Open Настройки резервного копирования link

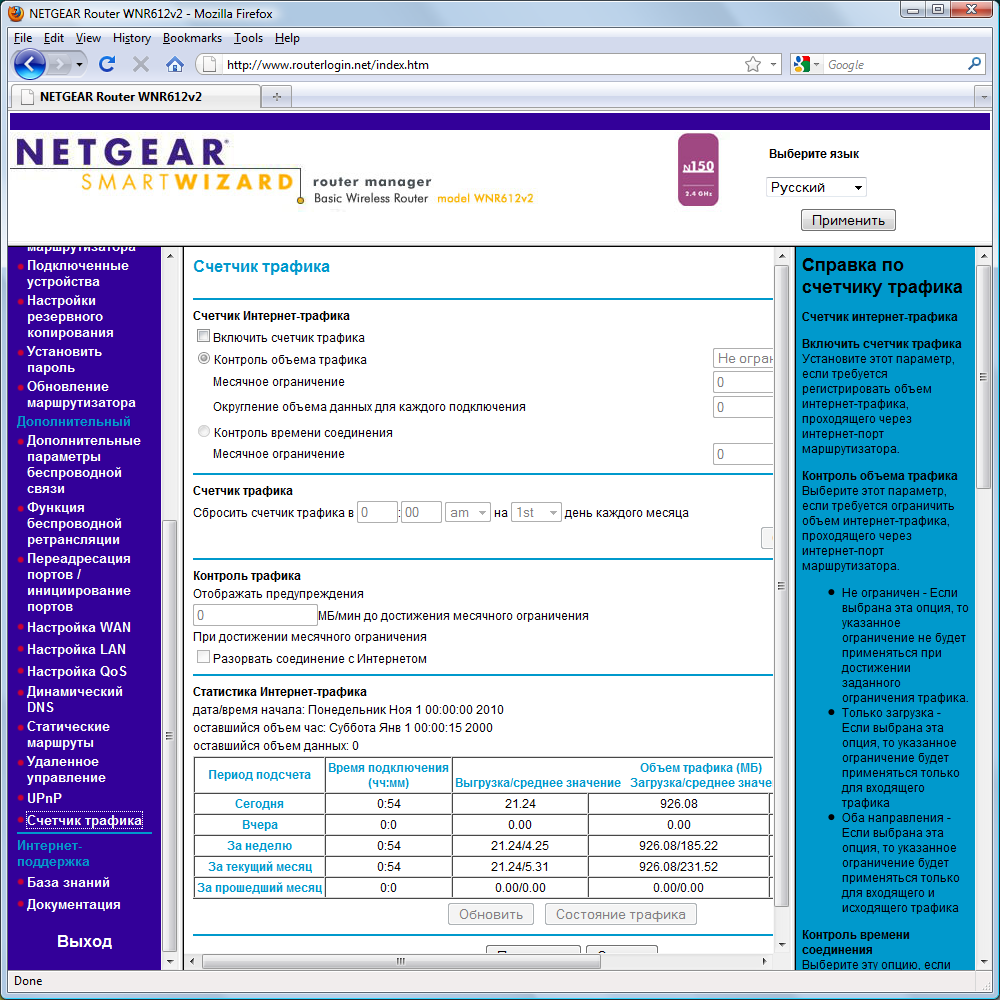click(x=70, y=316)
